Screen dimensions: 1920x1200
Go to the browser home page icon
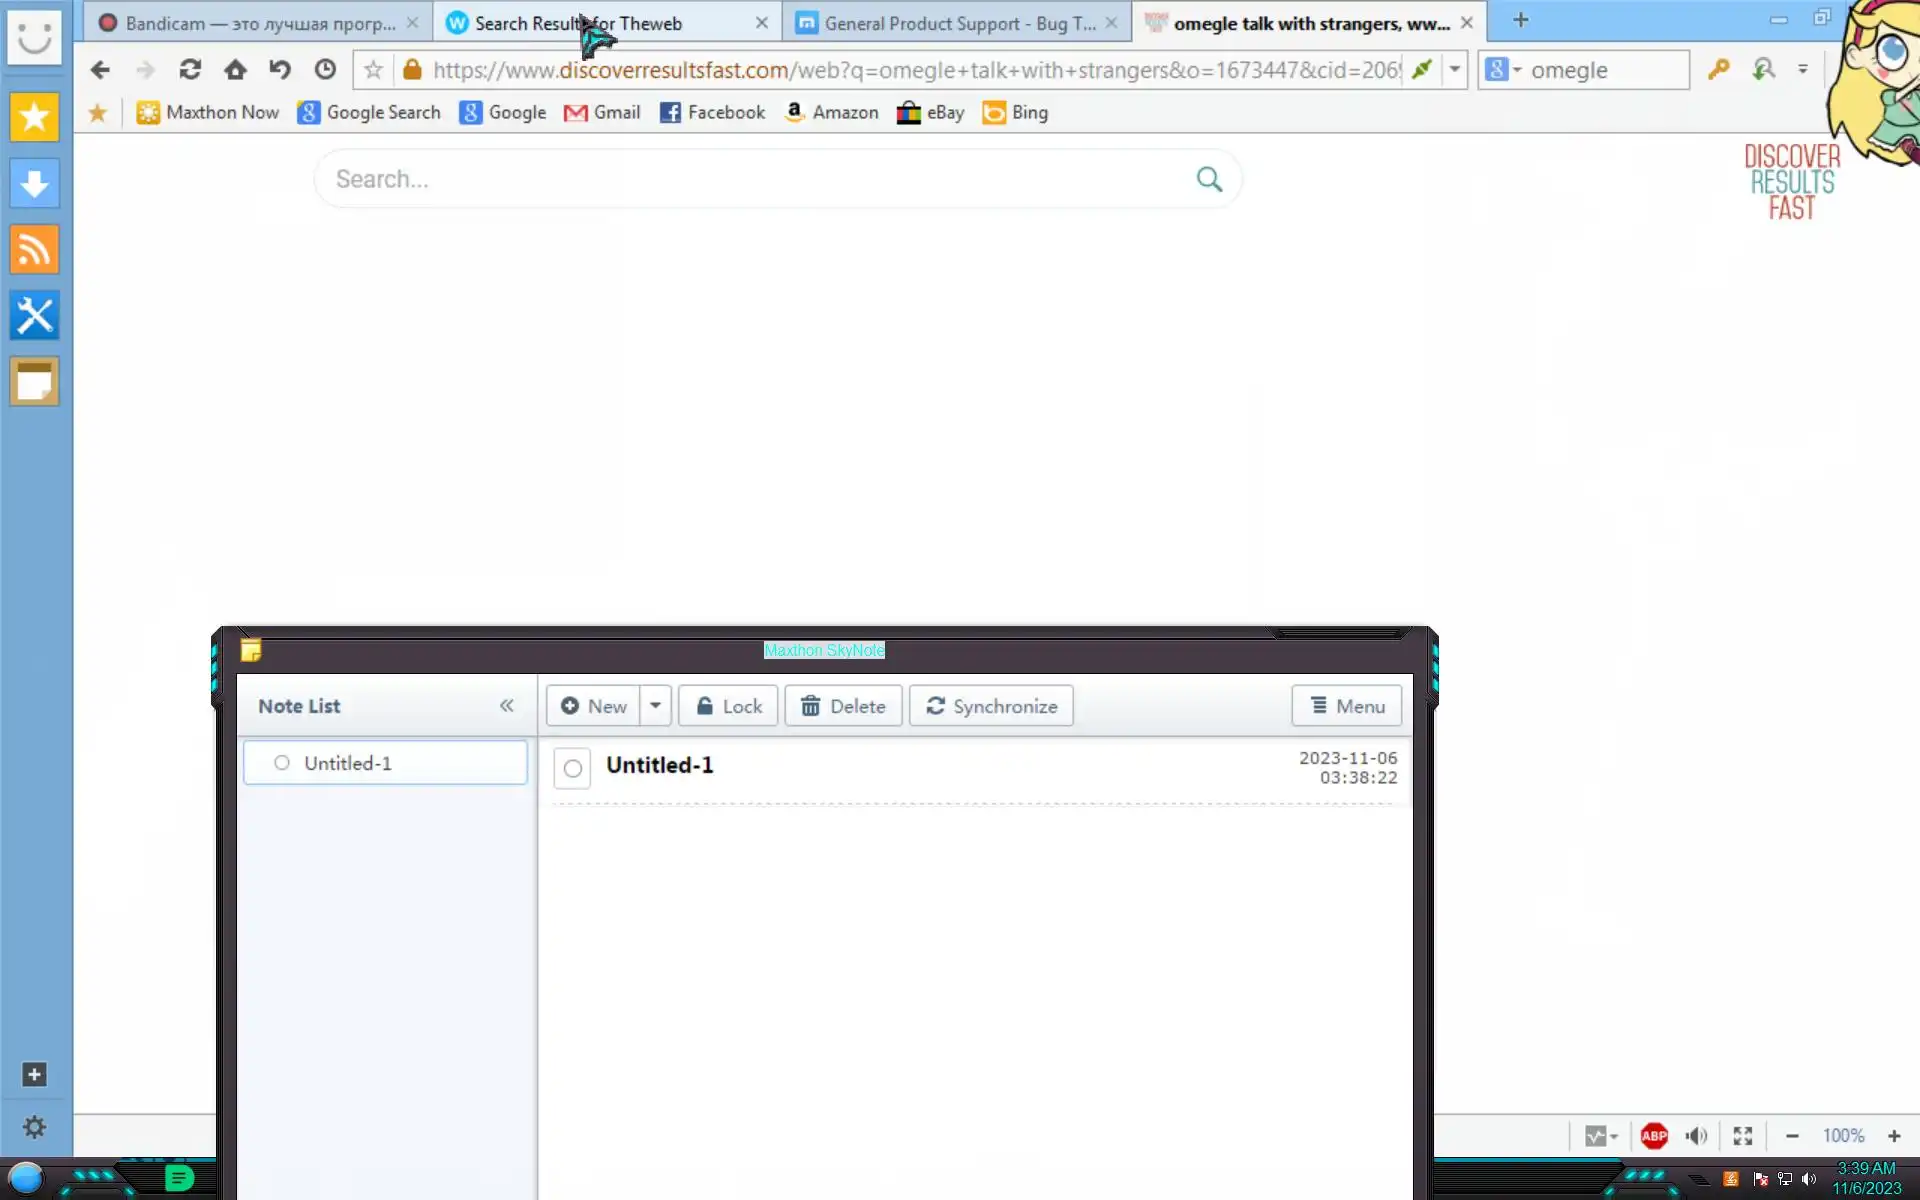pos(235,70)
